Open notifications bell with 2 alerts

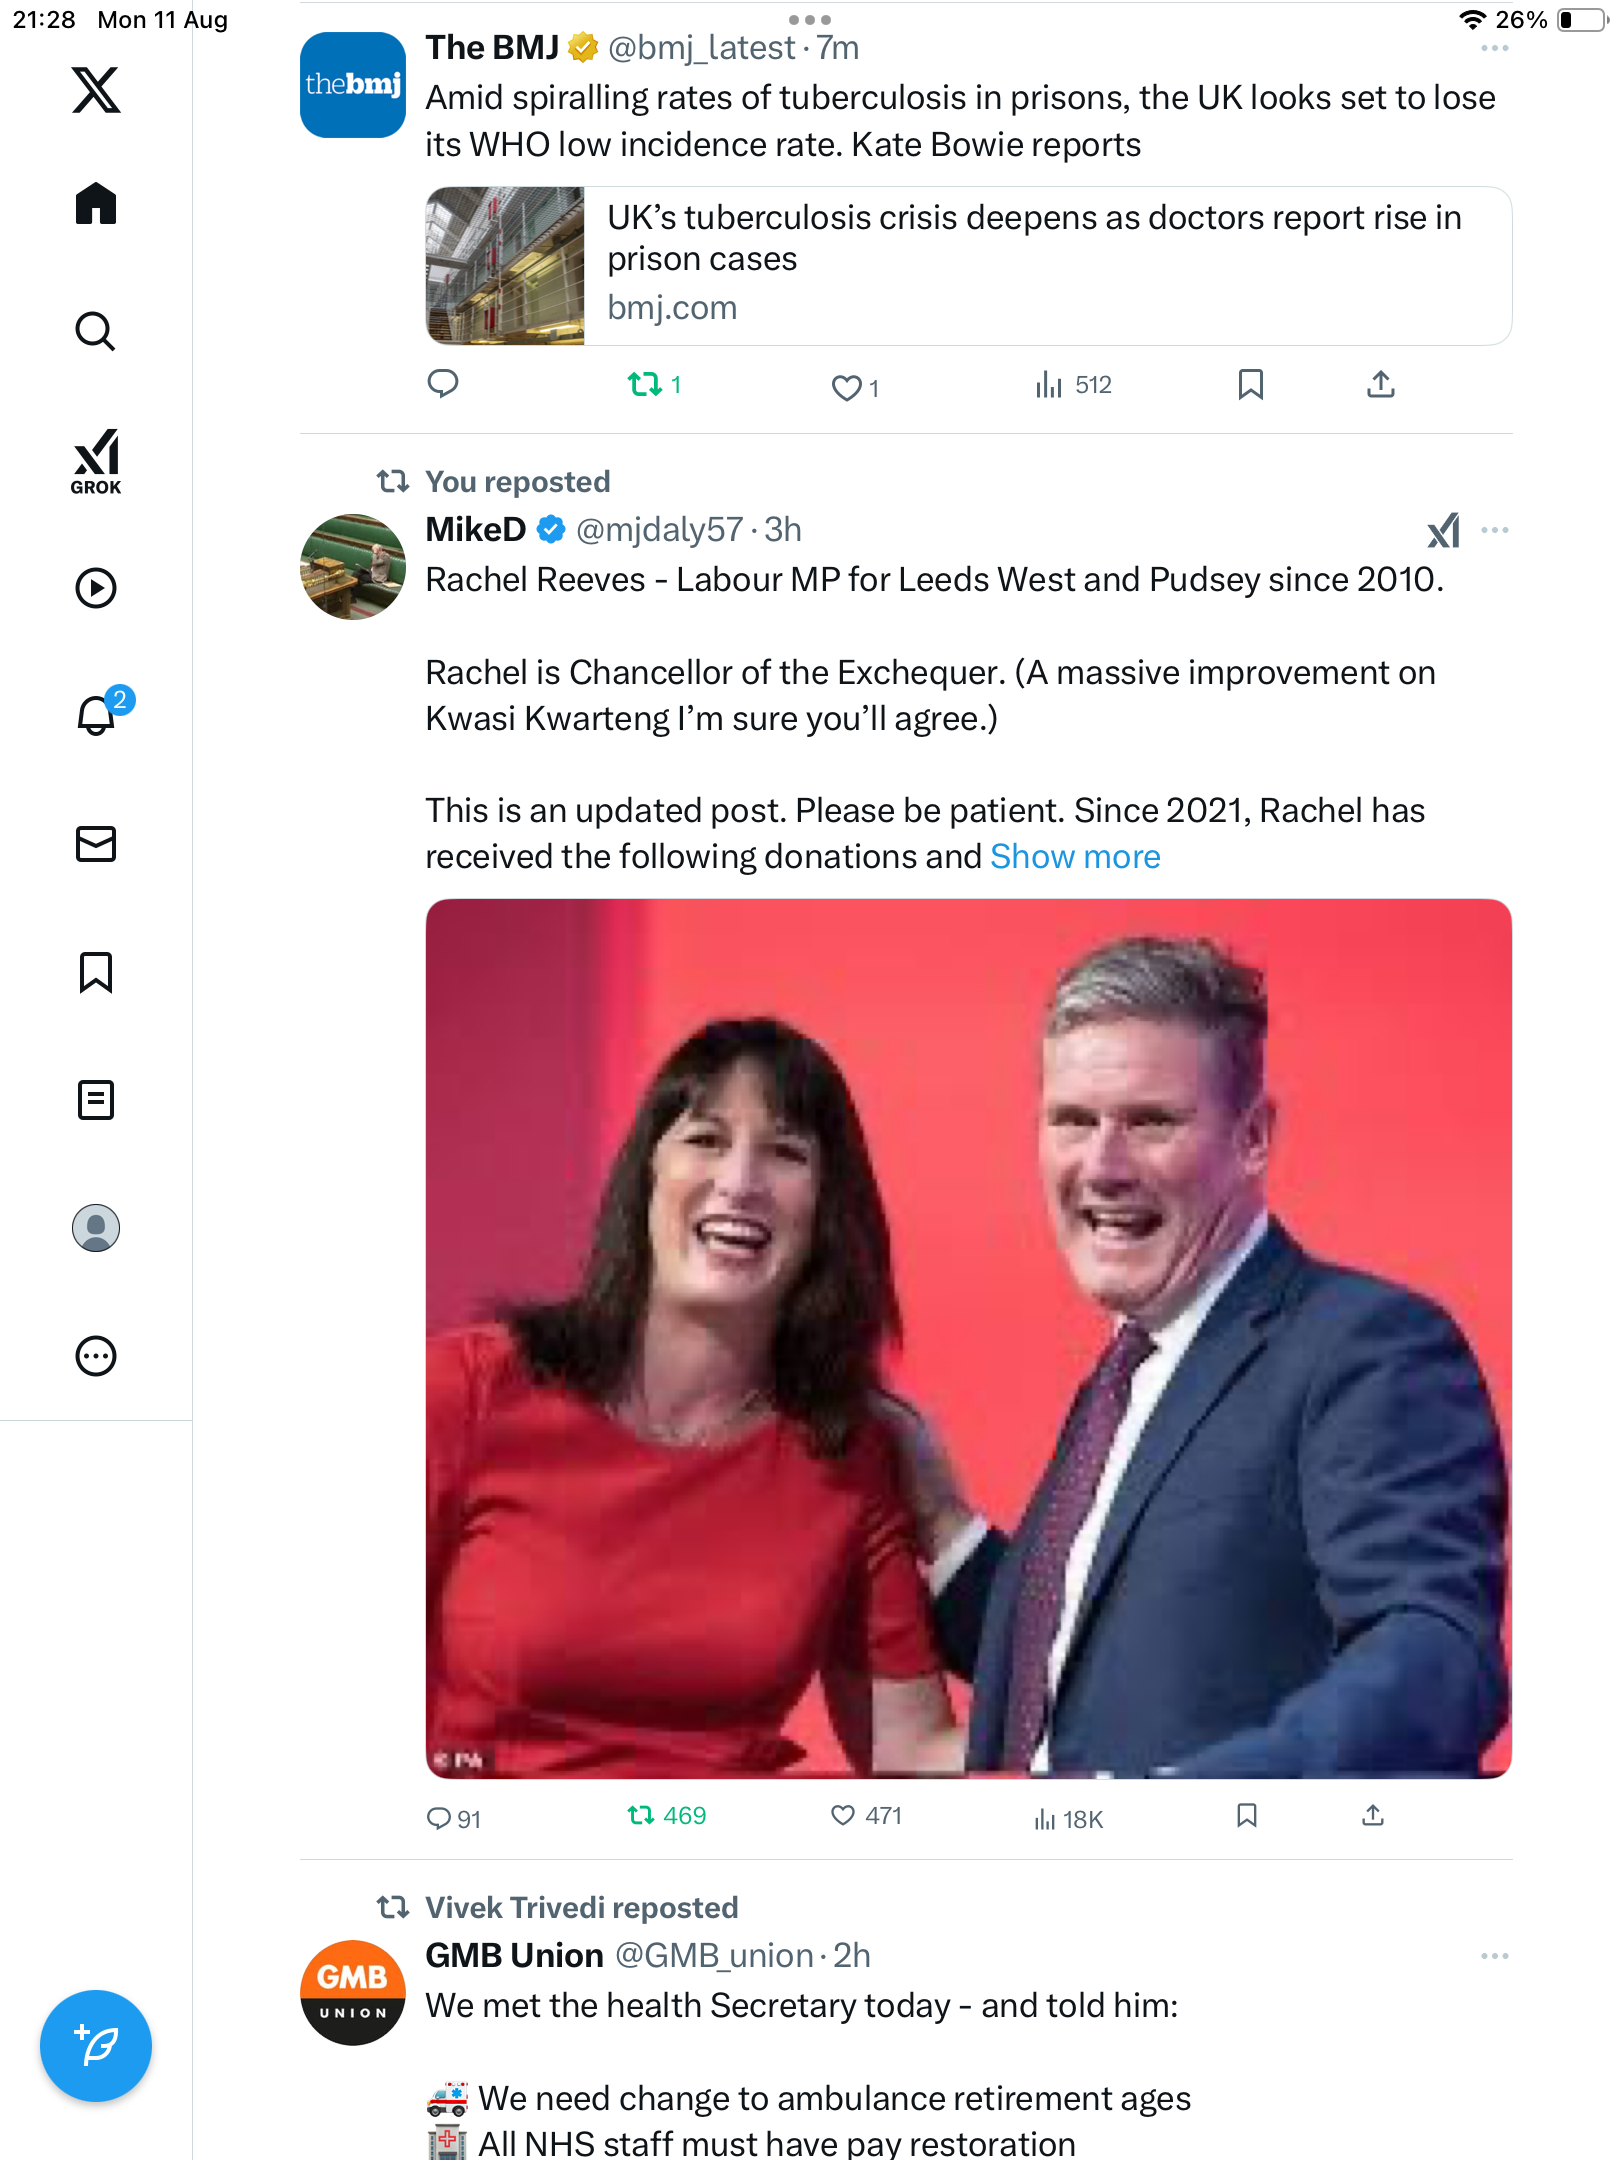pyautogui.click(x=98, y=715)
